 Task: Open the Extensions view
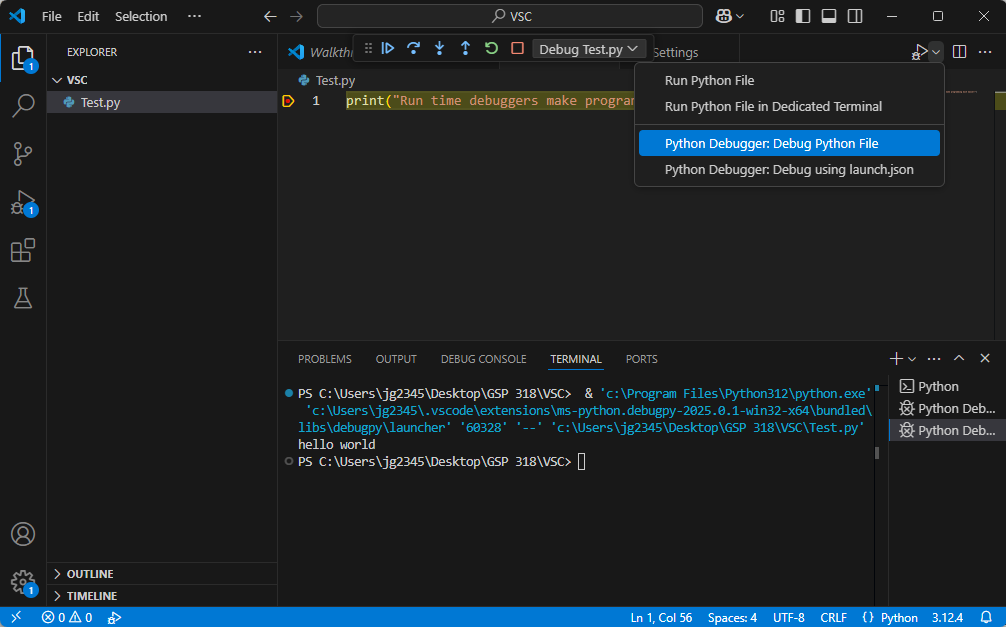23,250
